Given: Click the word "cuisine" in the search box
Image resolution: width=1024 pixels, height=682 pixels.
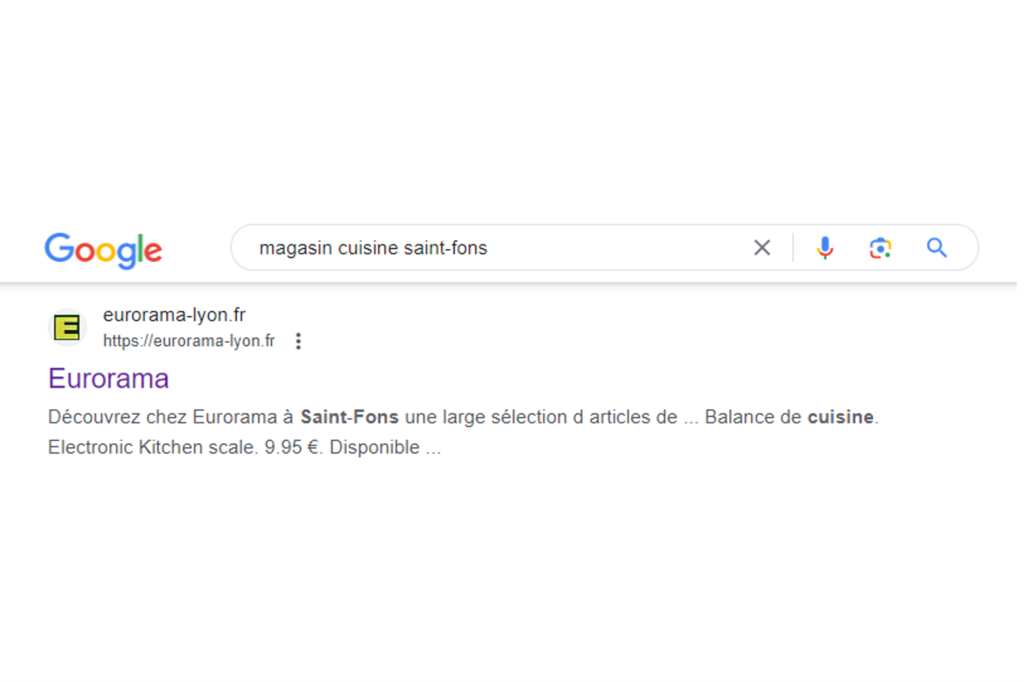Looking at the screenshot, I should point(367,248).
